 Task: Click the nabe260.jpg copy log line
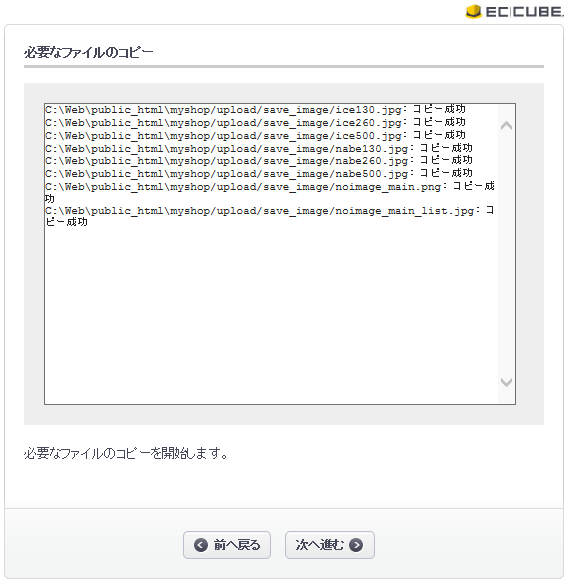point(259,161)
